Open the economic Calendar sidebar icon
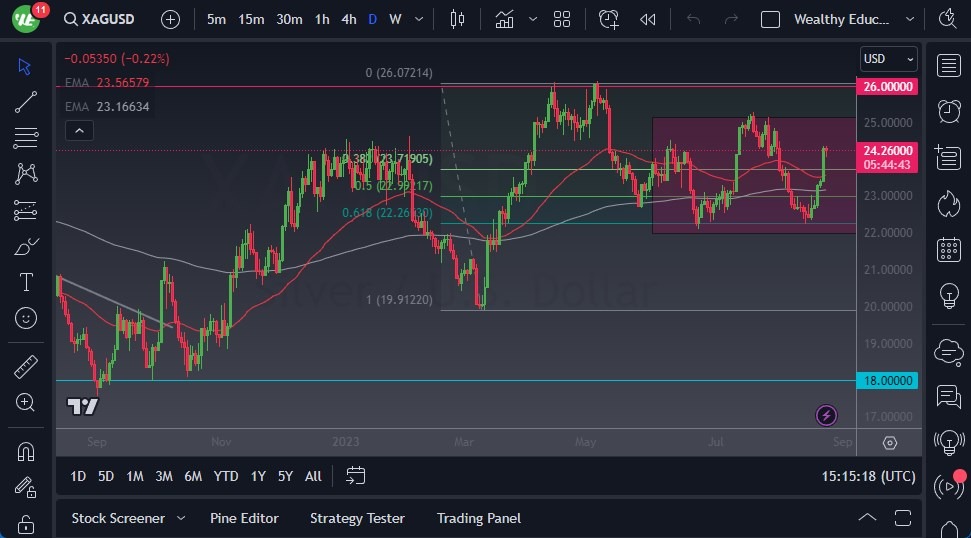This screenshot has height=538, width=971. 948,250
